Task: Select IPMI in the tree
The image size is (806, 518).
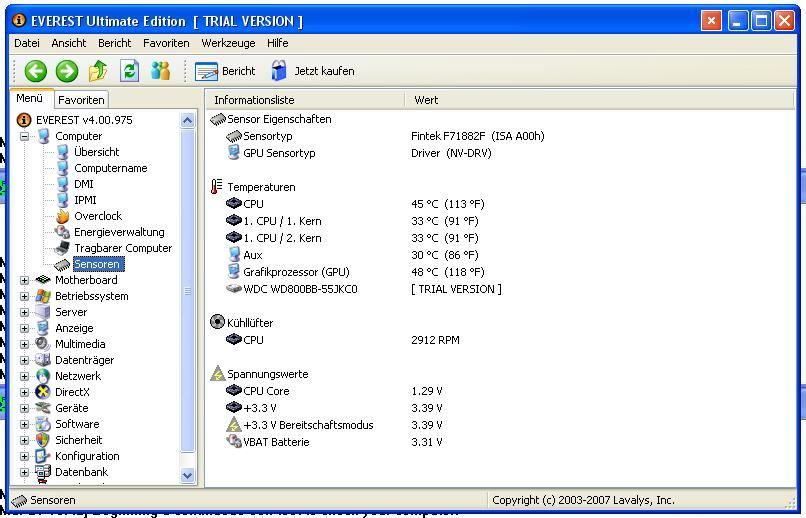Action: coord(85,199)
